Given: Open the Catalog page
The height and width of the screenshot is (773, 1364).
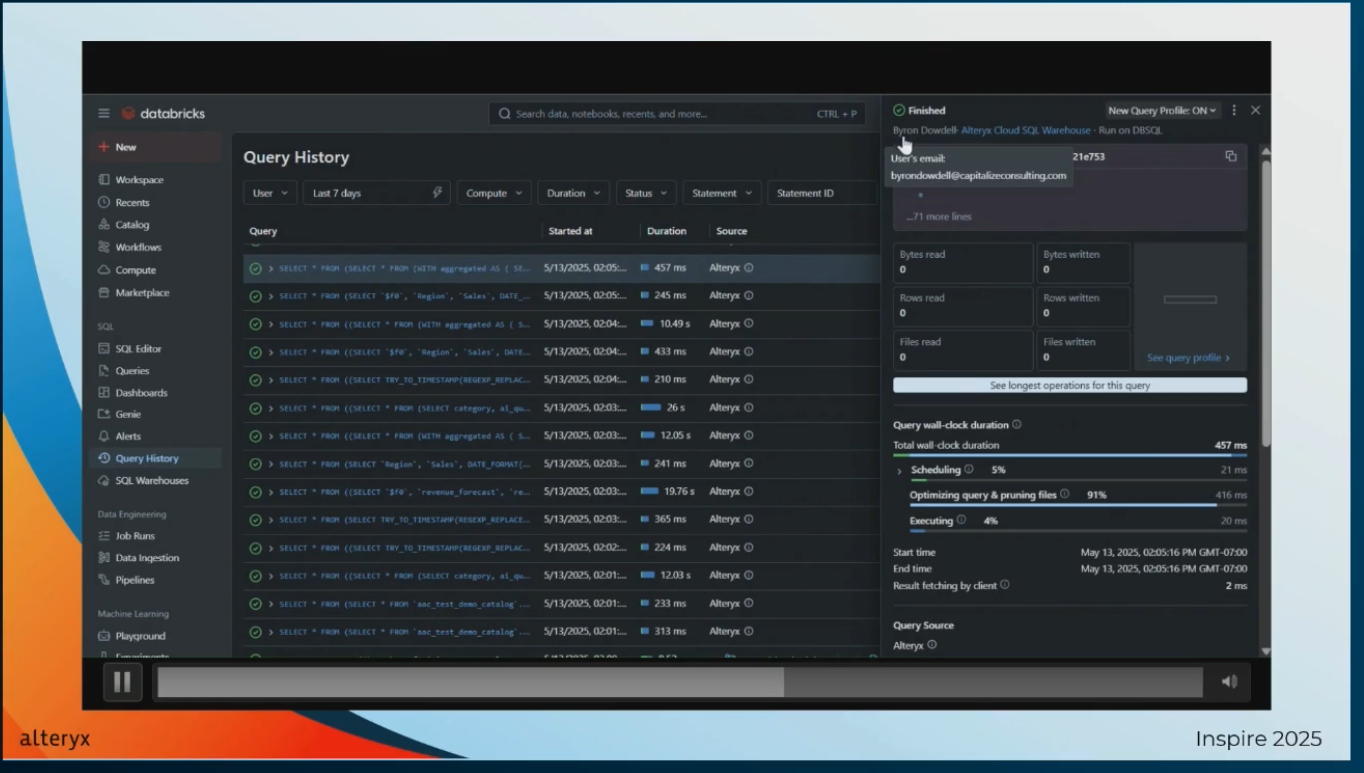Looking at the screenshot, I should tap(132, 225).
